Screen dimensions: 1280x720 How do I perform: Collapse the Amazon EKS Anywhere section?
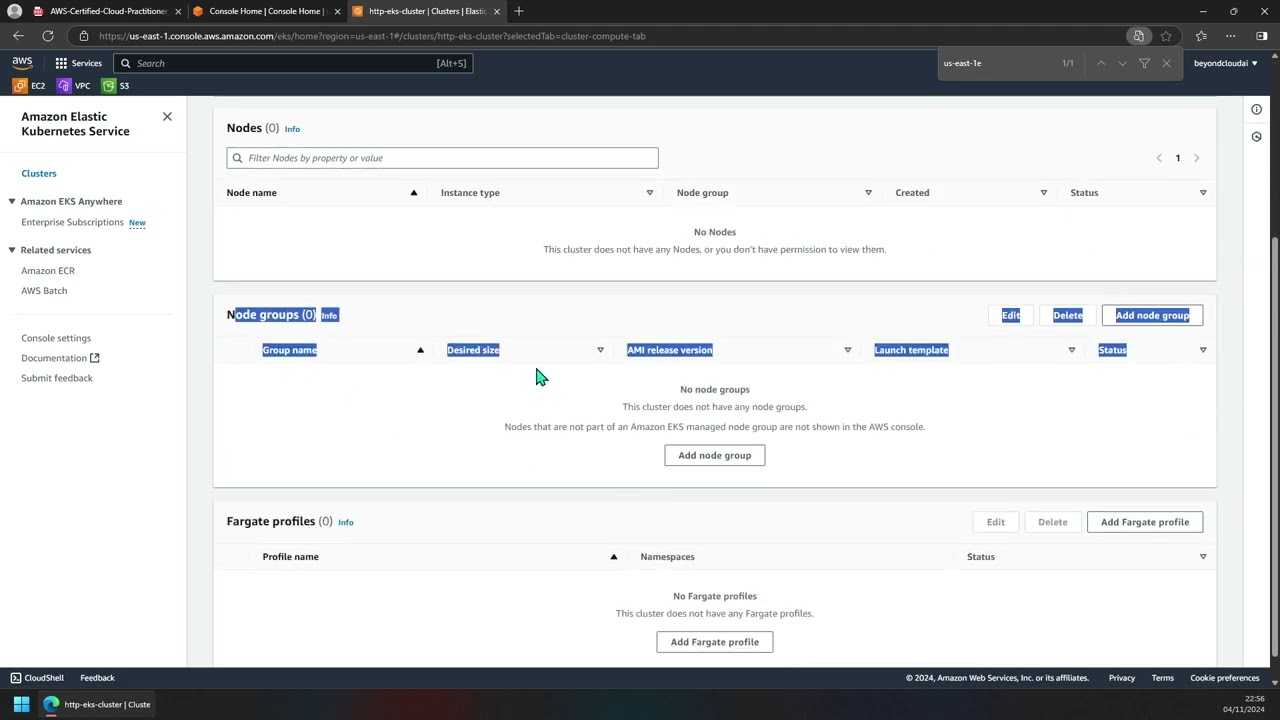[x=12, y=202]
